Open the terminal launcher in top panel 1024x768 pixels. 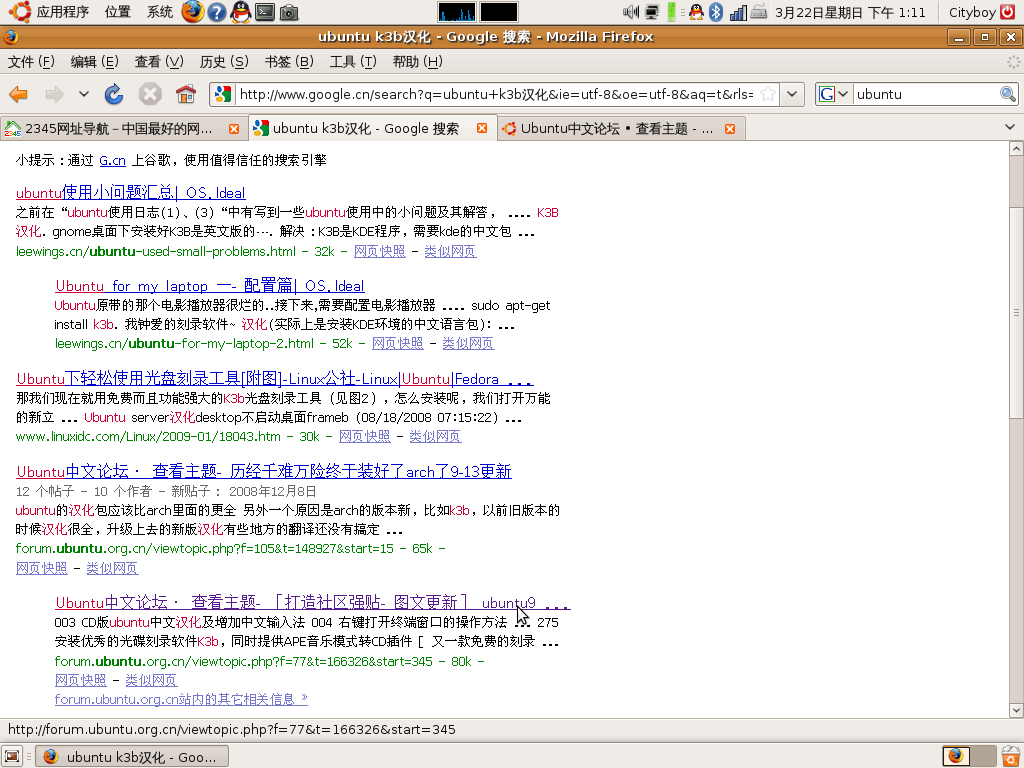coord(265,12)
